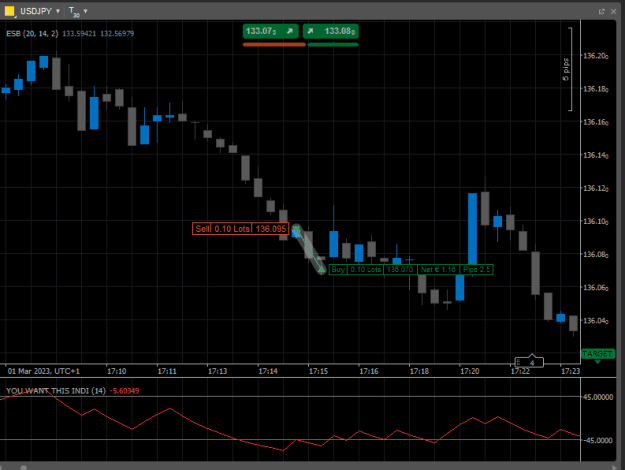
Task: Detach the chart with the pop-out icon
Action: (x=601, y=12)
